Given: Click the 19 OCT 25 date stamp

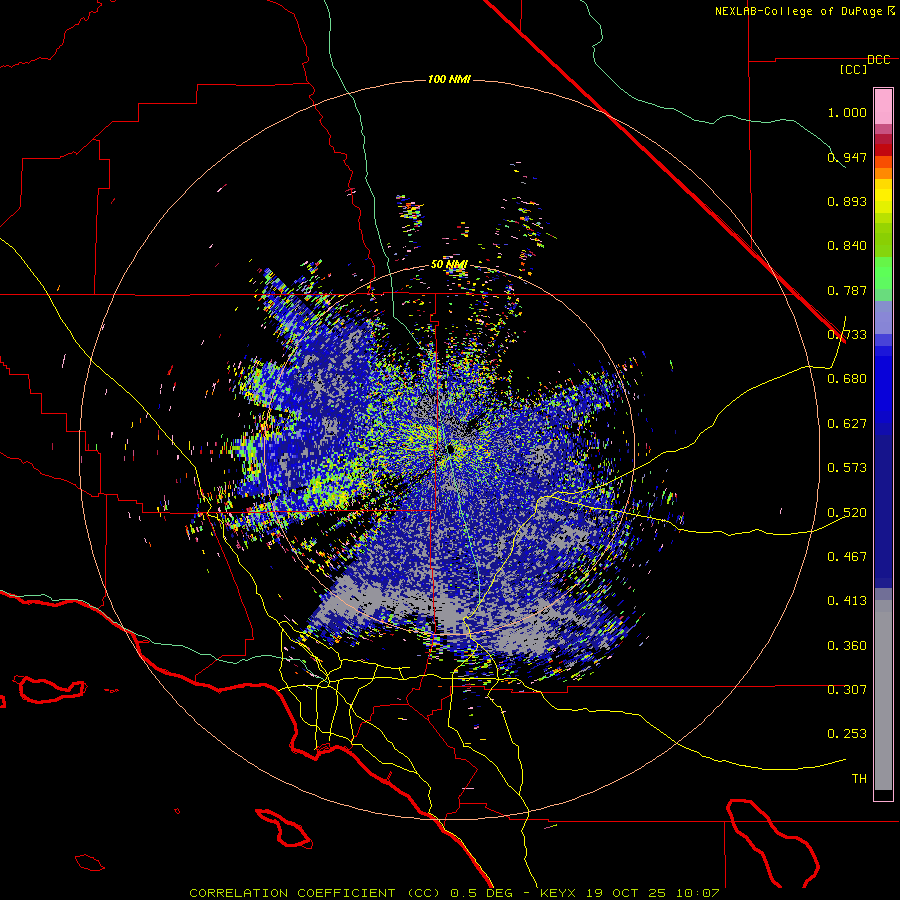Looking at the screenshot, I should 627,893.
